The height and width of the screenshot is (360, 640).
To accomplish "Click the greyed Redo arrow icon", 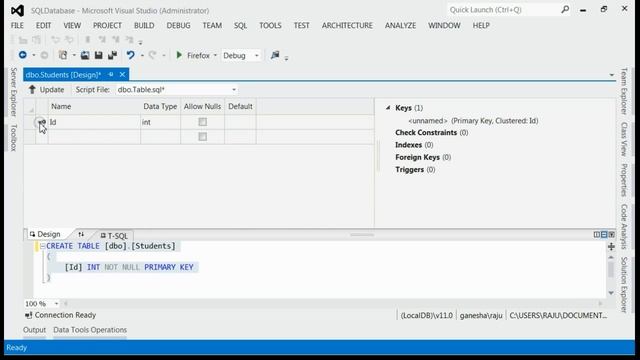I will click(x=152, y=55).
